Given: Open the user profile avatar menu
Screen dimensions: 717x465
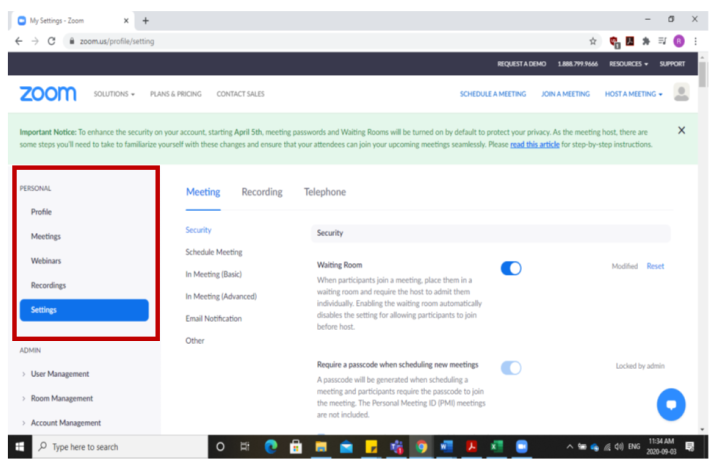Looking at the screenshot, I should point(682,93).
